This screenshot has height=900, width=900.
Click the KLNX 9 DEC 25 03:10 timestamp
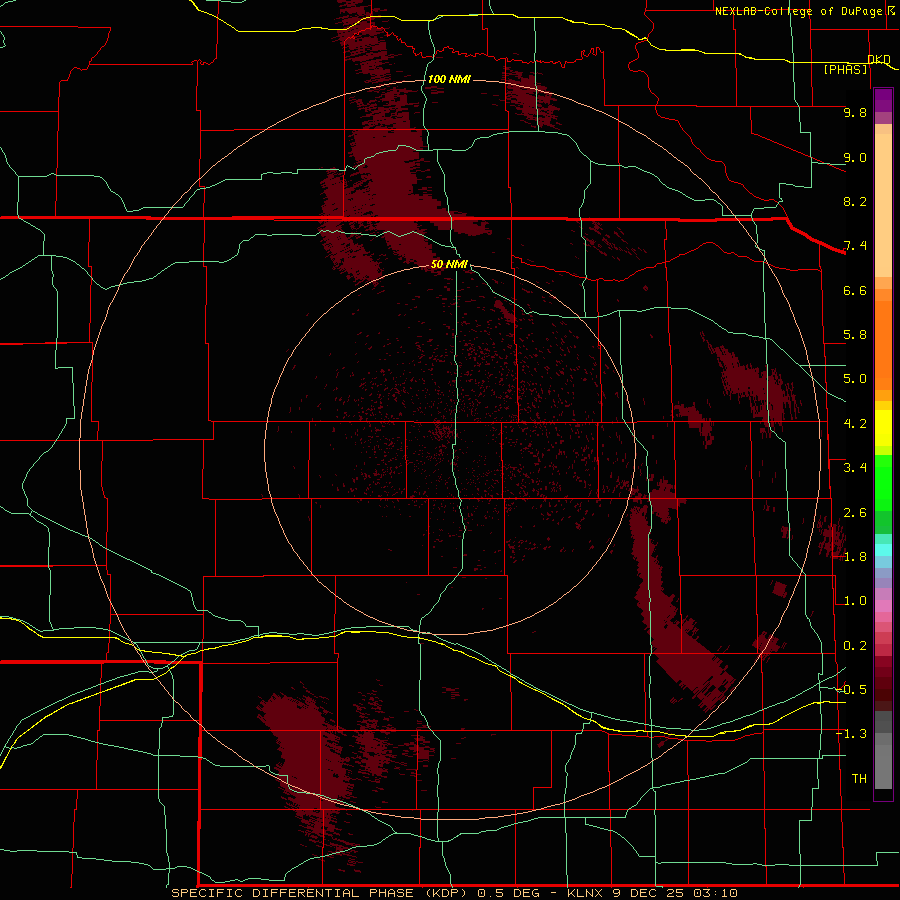(x=652, y=893)
